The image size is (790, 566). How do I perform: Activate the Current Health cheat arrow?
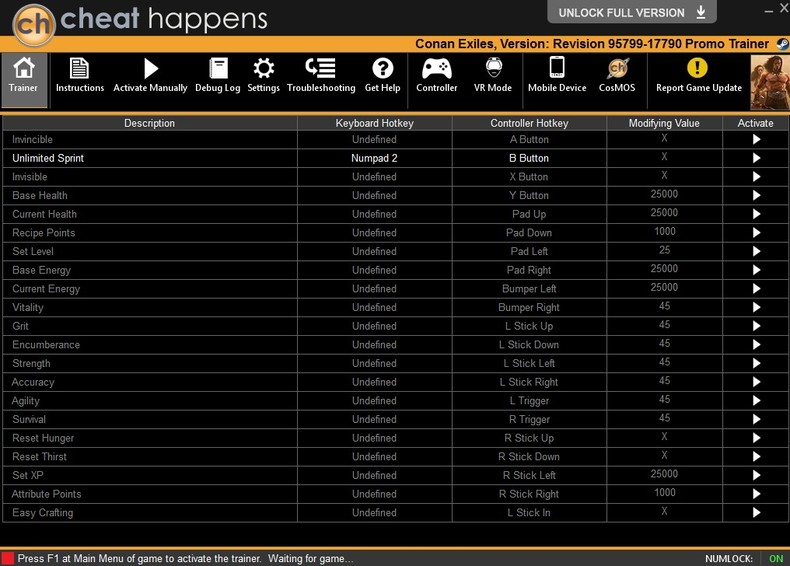(756, 214)
